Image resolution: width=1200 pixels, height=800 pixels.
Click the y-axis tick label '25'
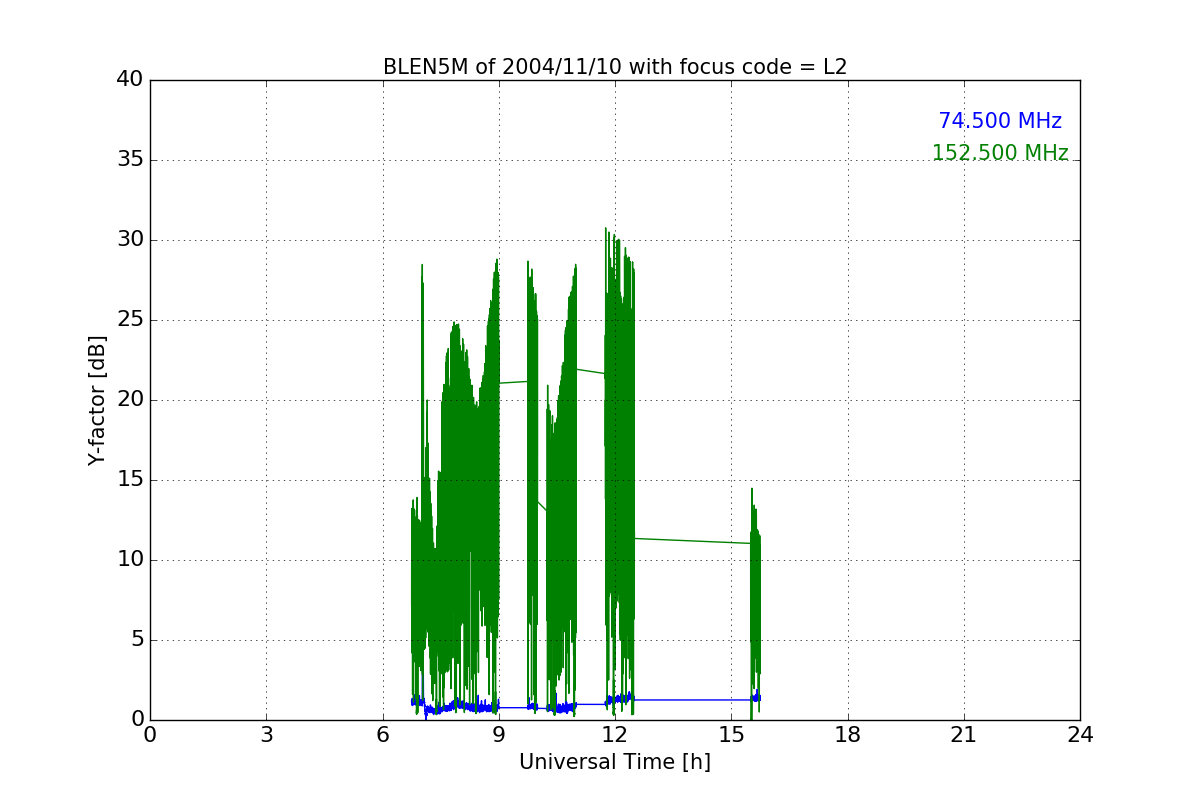pos(130,319)
